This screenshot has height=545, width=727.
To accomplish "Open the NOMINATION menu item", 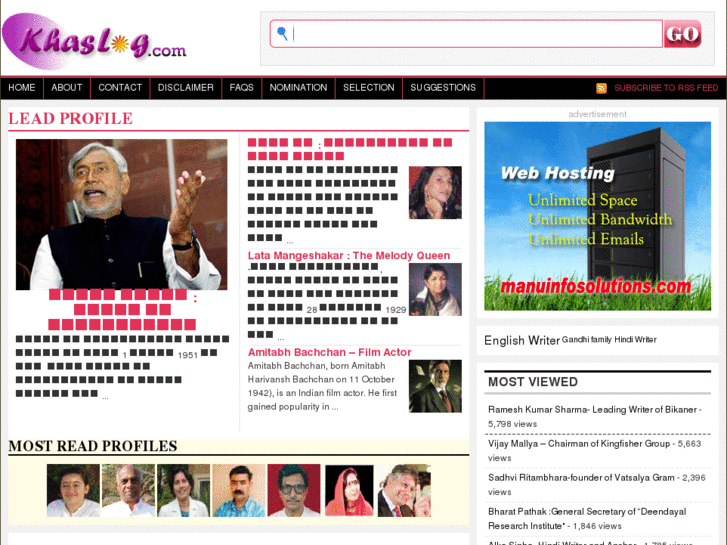I will 299,88.
